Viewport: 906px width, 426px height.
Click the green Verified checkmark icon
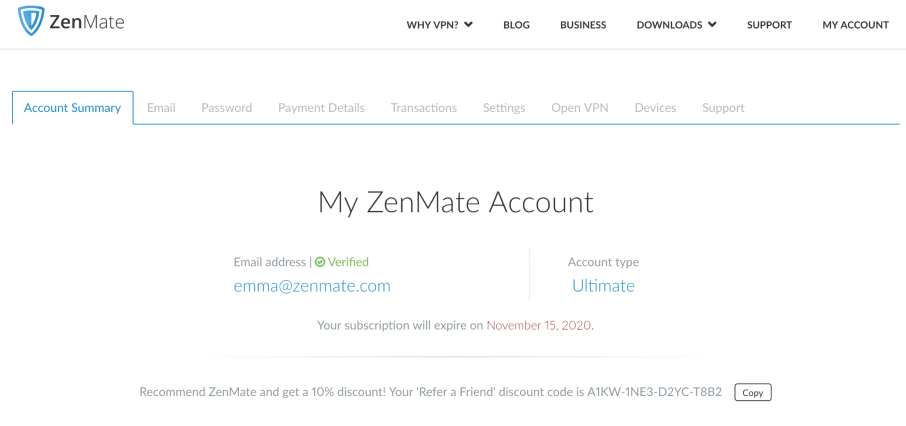[320, 262]
